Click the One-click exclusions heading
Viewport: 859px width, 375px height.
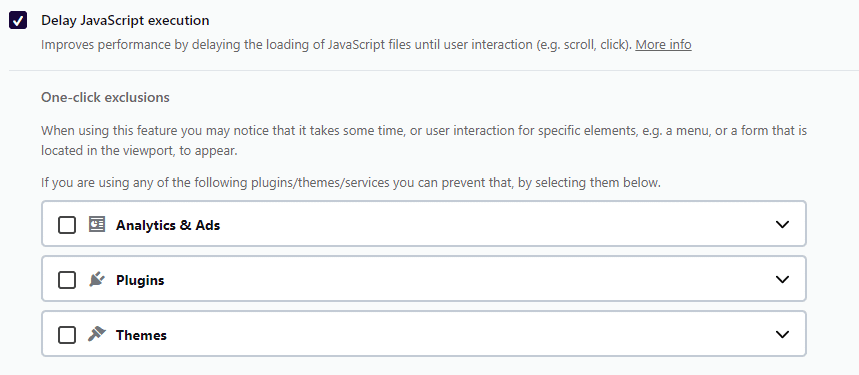pyautogui.click(x=105, y=97)
